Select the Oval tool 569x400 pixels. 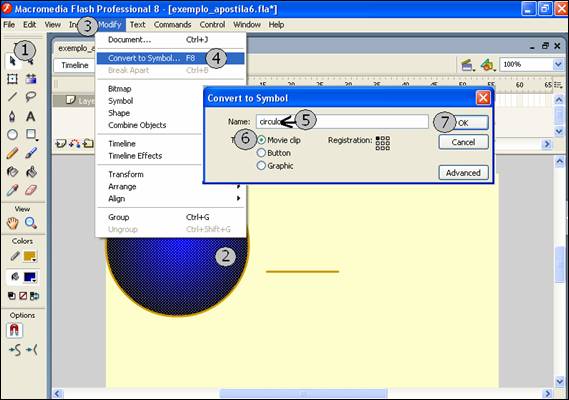12,135
